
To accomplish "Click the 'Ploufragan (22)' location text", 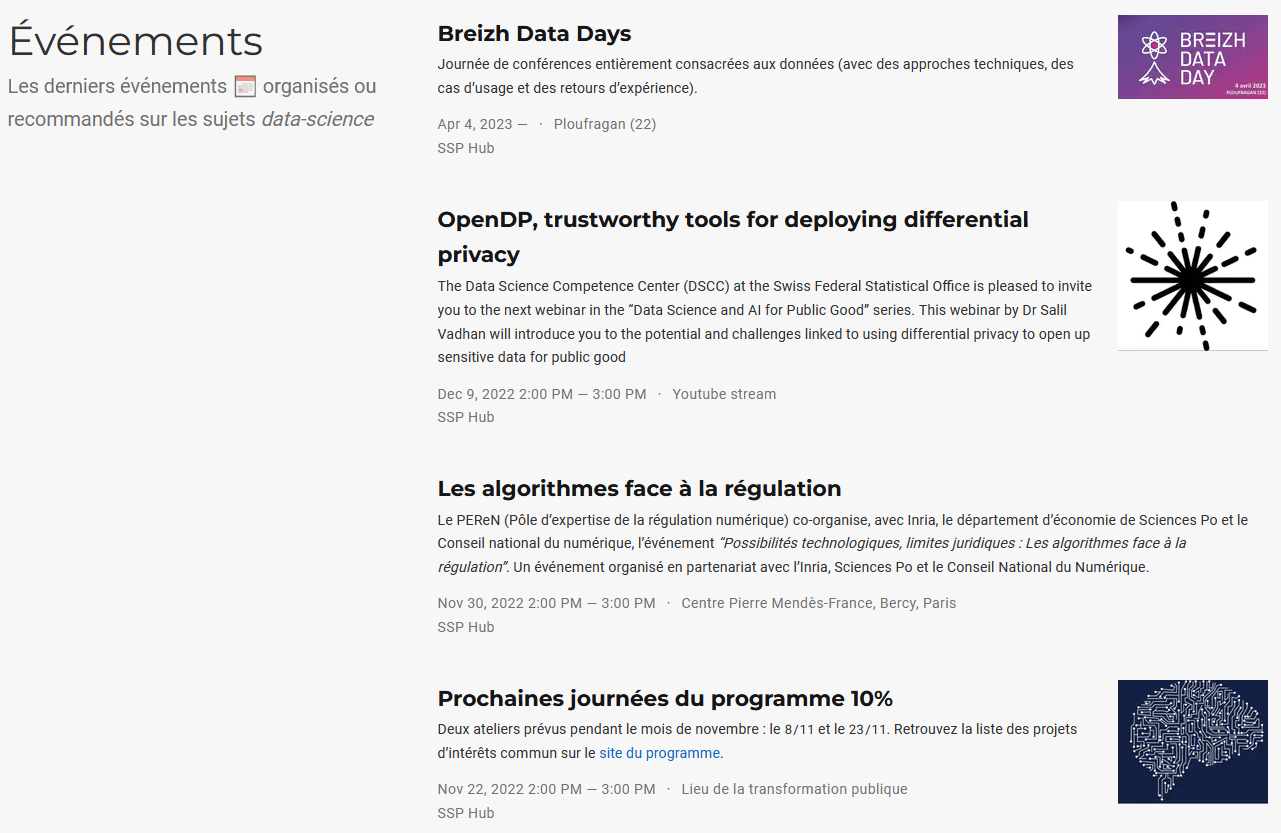I will (605, 124).
